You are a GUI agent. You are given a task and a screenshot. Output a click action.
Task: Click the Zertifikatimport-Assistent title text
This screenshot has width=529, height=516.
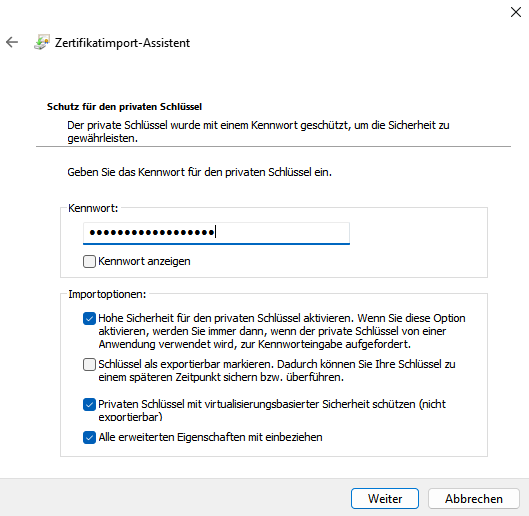click(122, 43)
